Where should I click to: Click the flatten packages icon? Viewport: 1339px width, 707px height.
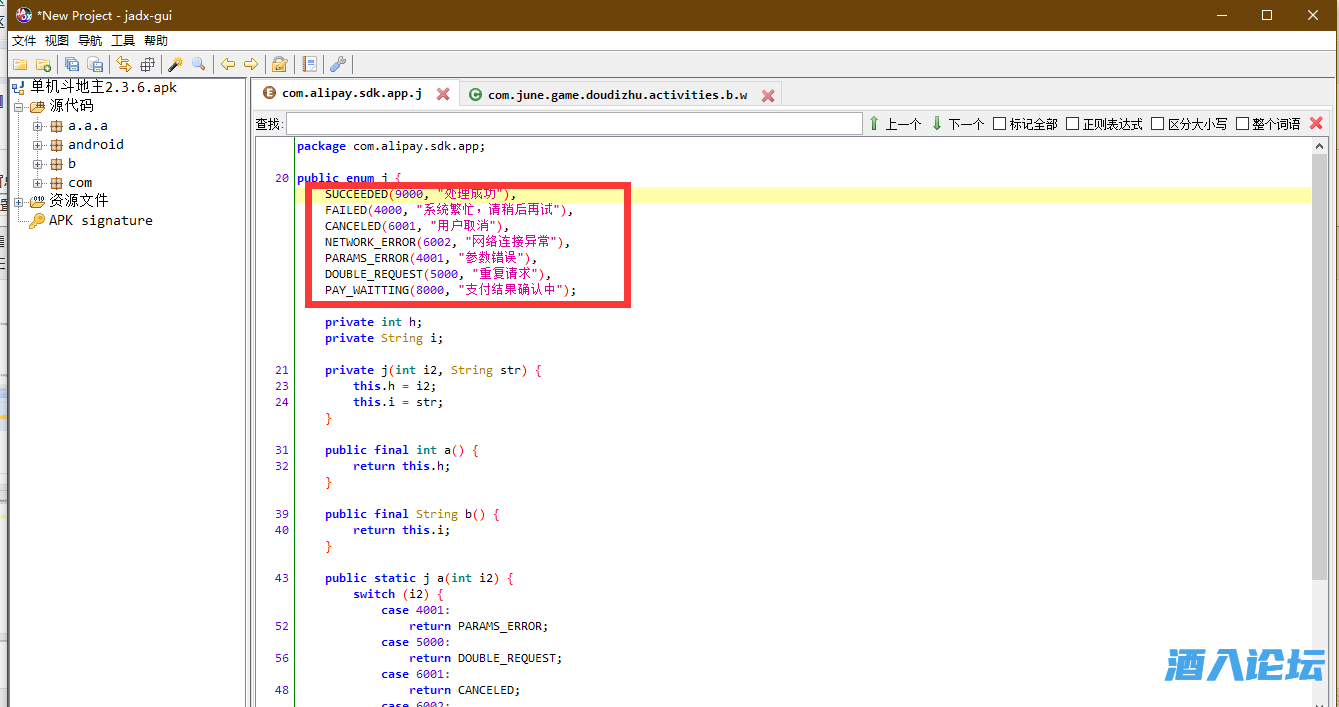point(146,64)
